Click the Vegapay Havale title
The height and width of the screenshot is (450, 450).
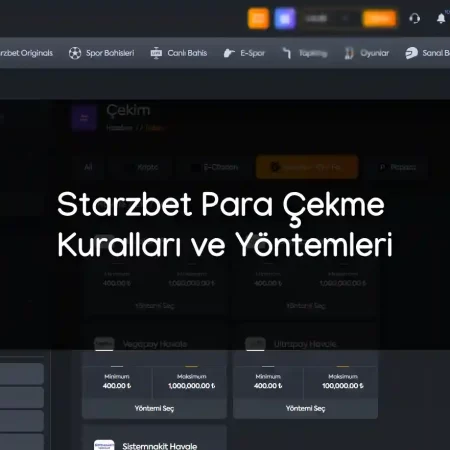[155, 344]
